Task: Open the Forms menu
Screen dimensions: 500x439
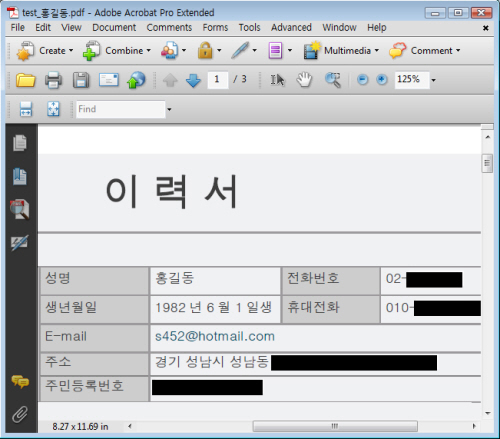Action: 215,27
